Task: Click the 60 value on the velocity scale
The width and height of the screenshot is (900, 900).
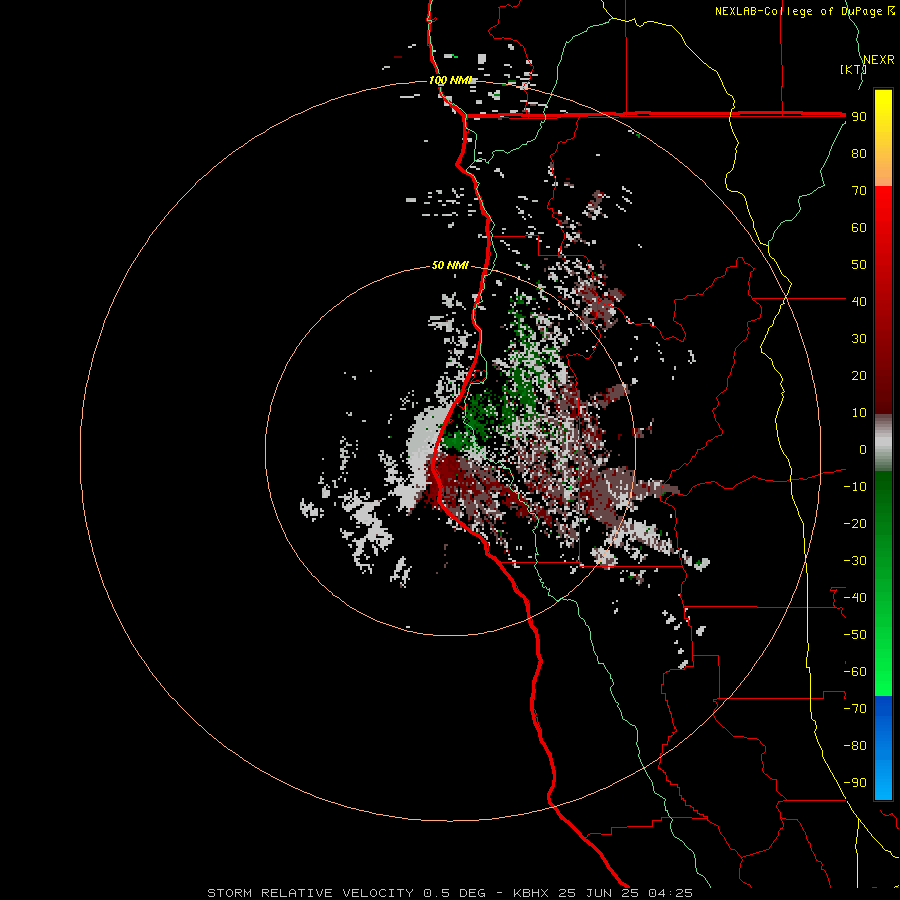Action: (x=859, y=227)
